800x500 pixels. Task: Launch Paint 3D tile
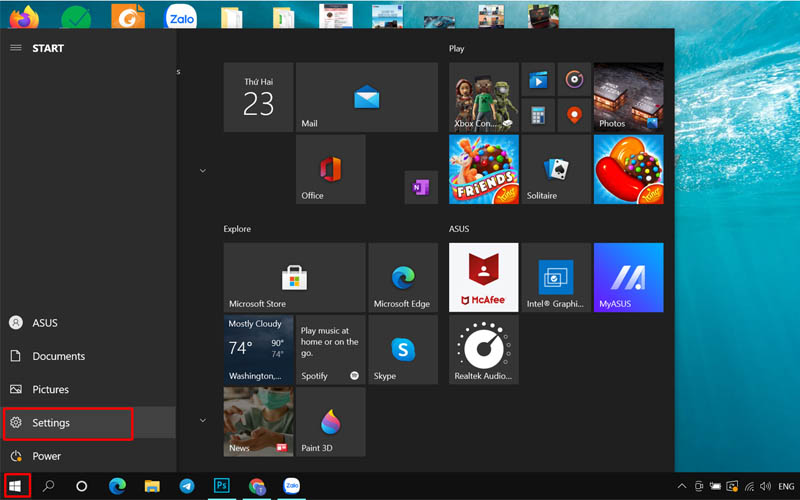[331, 422]
